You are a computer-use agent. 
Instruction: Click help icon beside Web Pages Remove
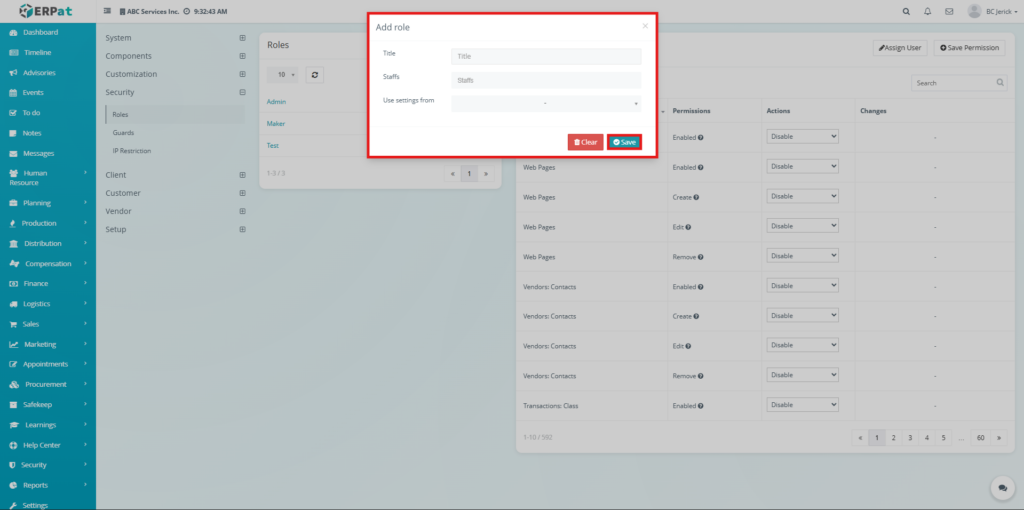(x=701, y=257)
